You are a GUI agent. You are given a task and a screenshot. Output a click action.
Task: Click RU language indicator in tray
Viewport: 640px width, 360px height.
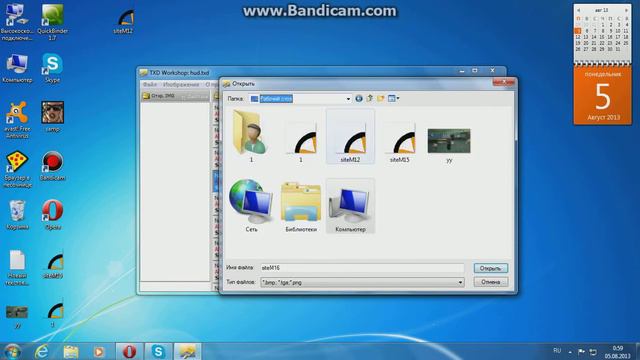[557, 351]
